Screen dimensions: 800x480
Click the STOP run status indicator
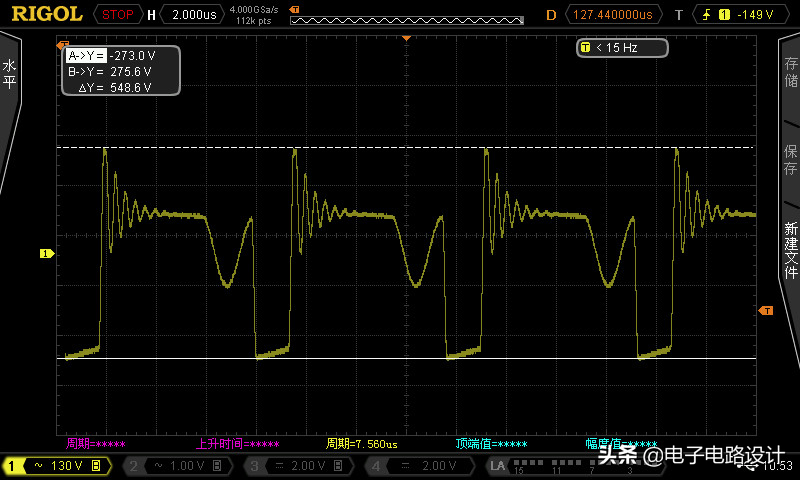coord(118,15)
